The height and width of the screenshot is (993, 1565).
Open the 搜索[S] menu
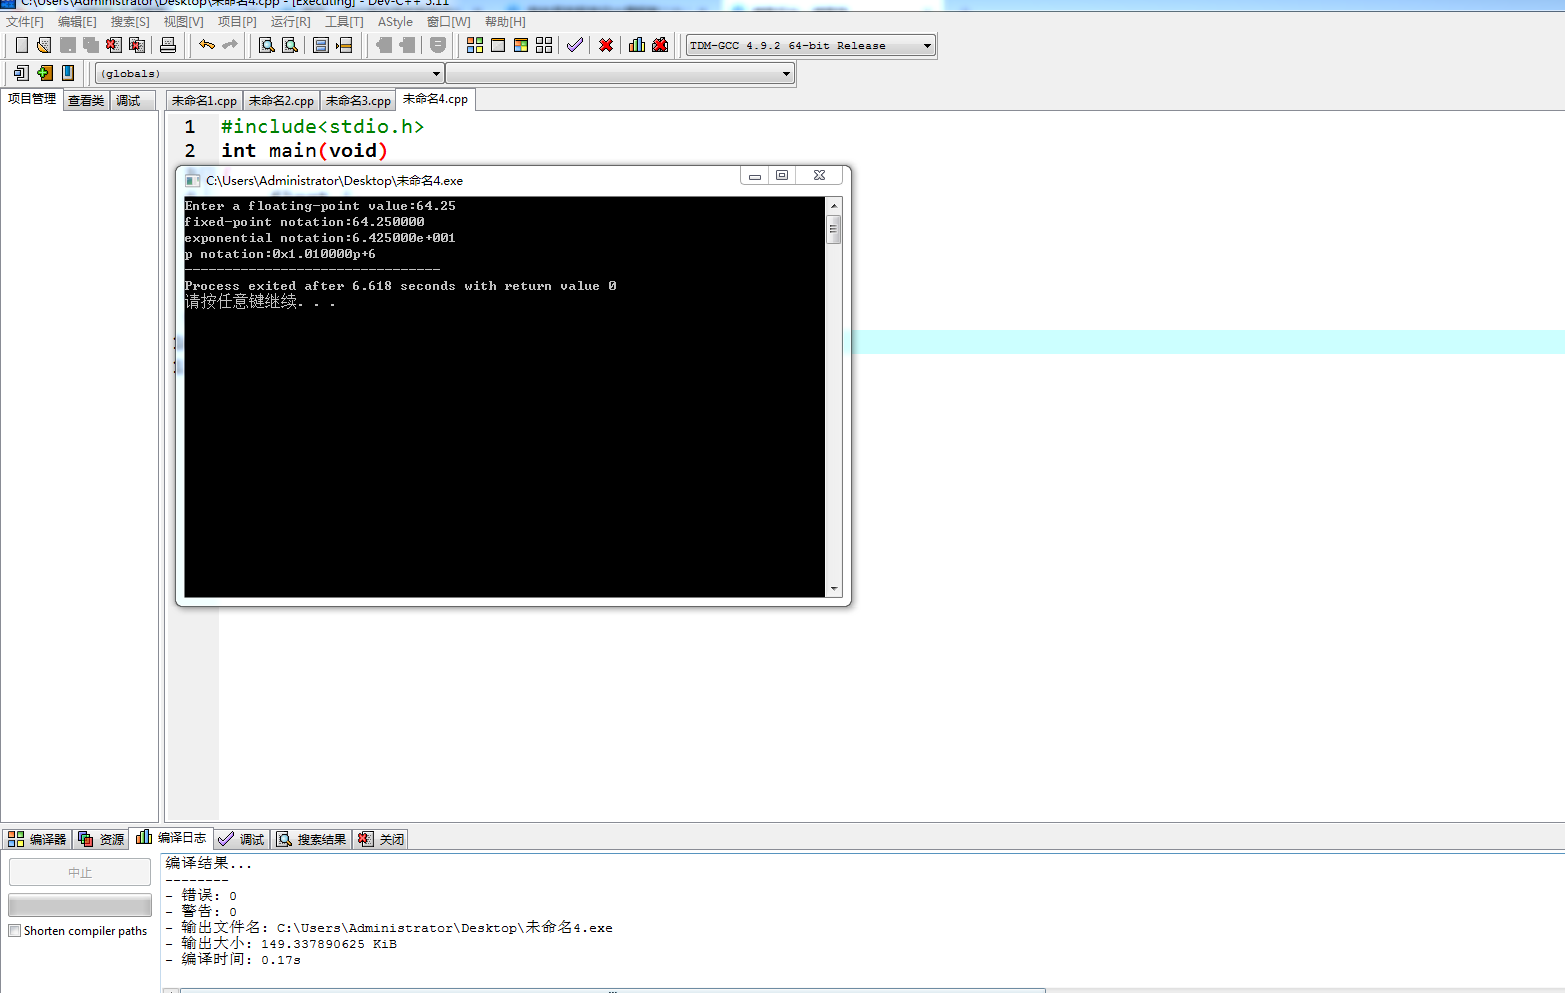pos(130,21)
